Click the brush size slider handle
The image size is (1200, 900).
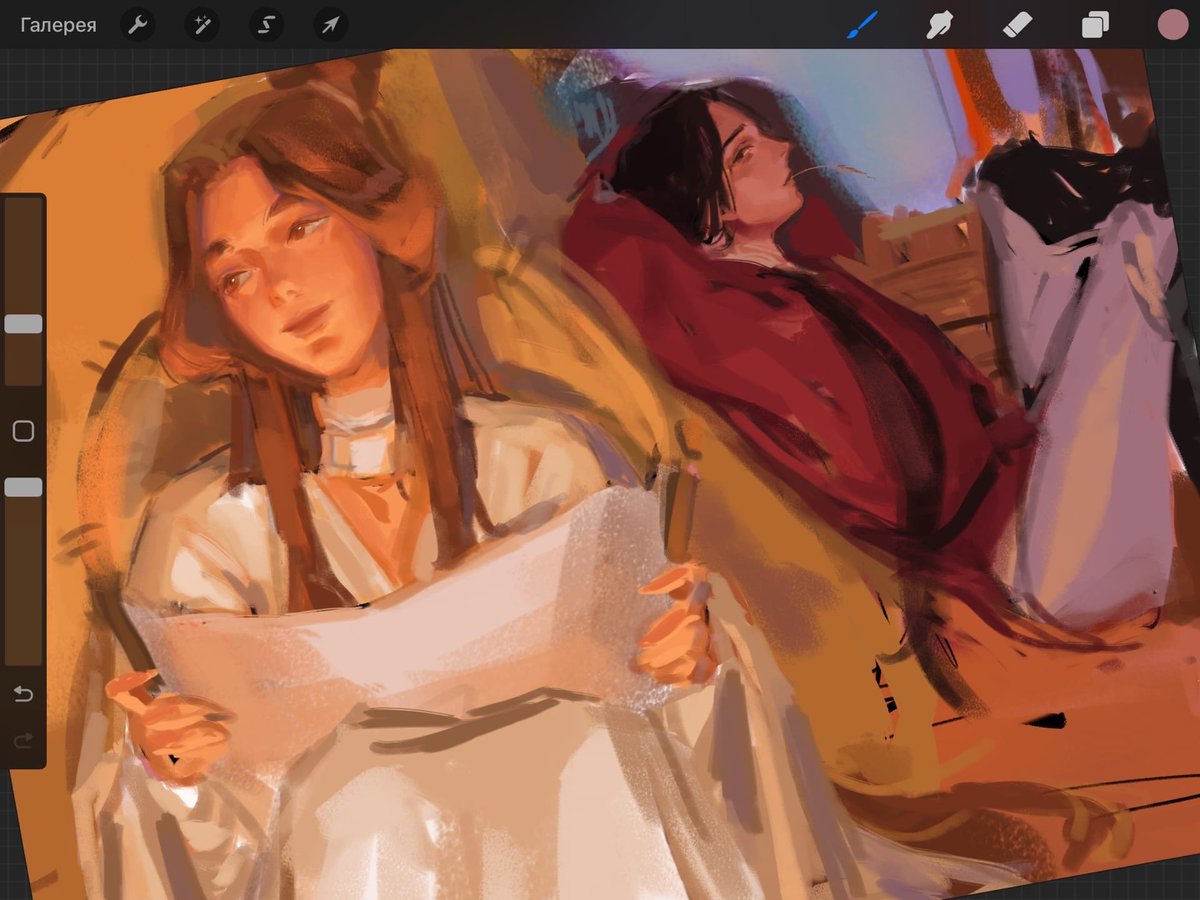pos(23,324)
